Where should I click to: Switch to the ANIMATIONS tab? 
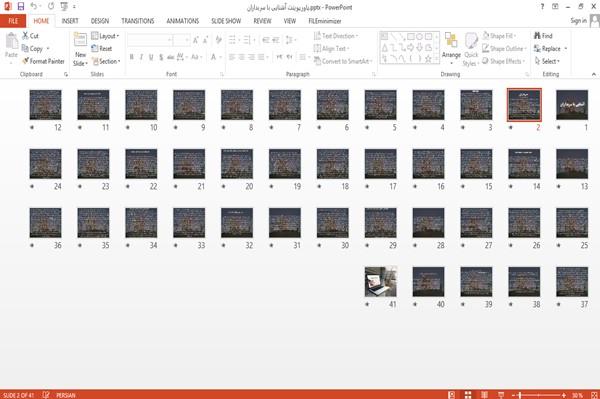(183, 21)
